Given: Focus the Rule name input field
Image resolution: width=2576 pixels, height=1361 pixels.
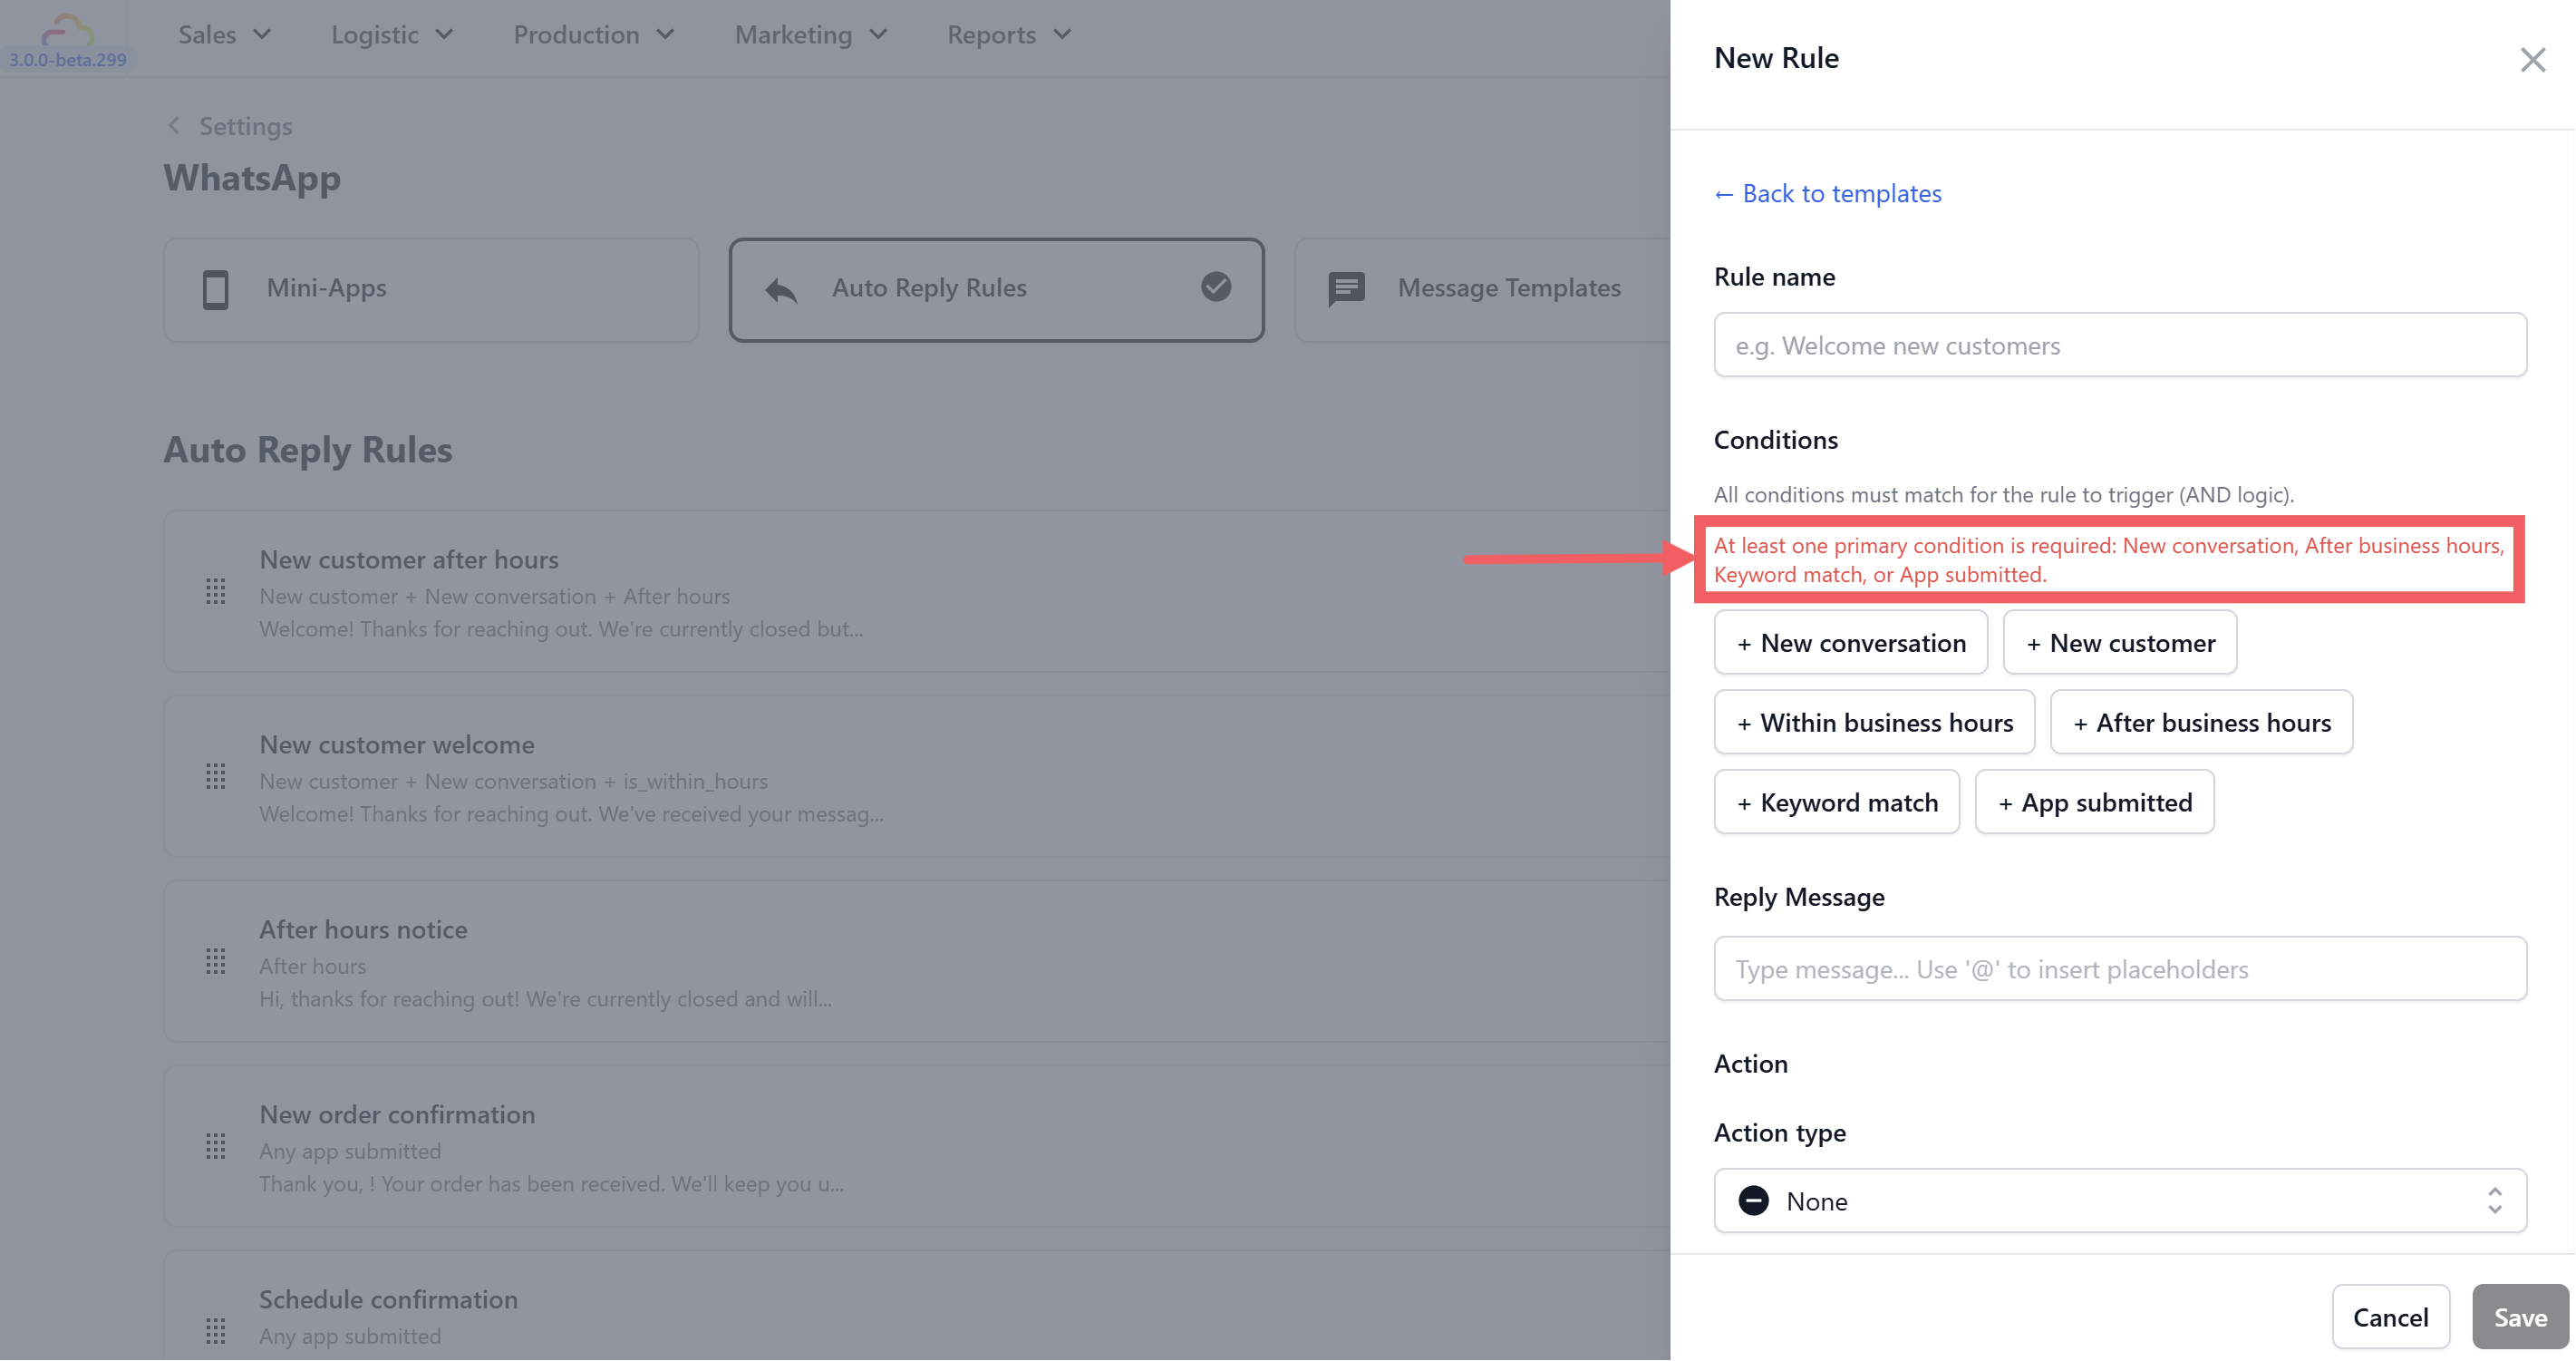Looking at the screenshot, I should tap(2119, 346).
